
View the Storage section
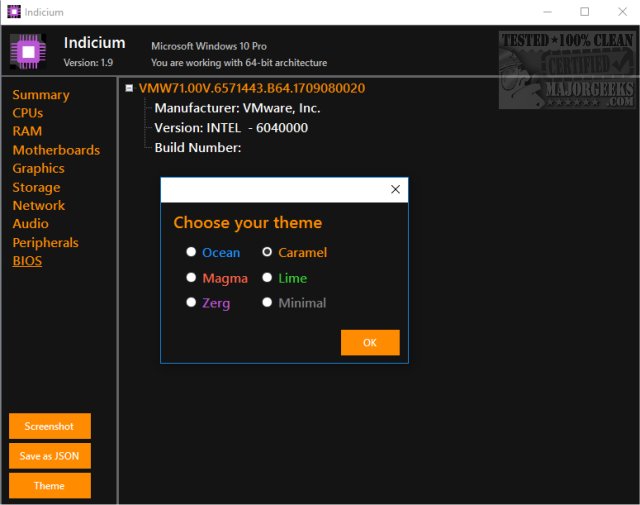36,187
